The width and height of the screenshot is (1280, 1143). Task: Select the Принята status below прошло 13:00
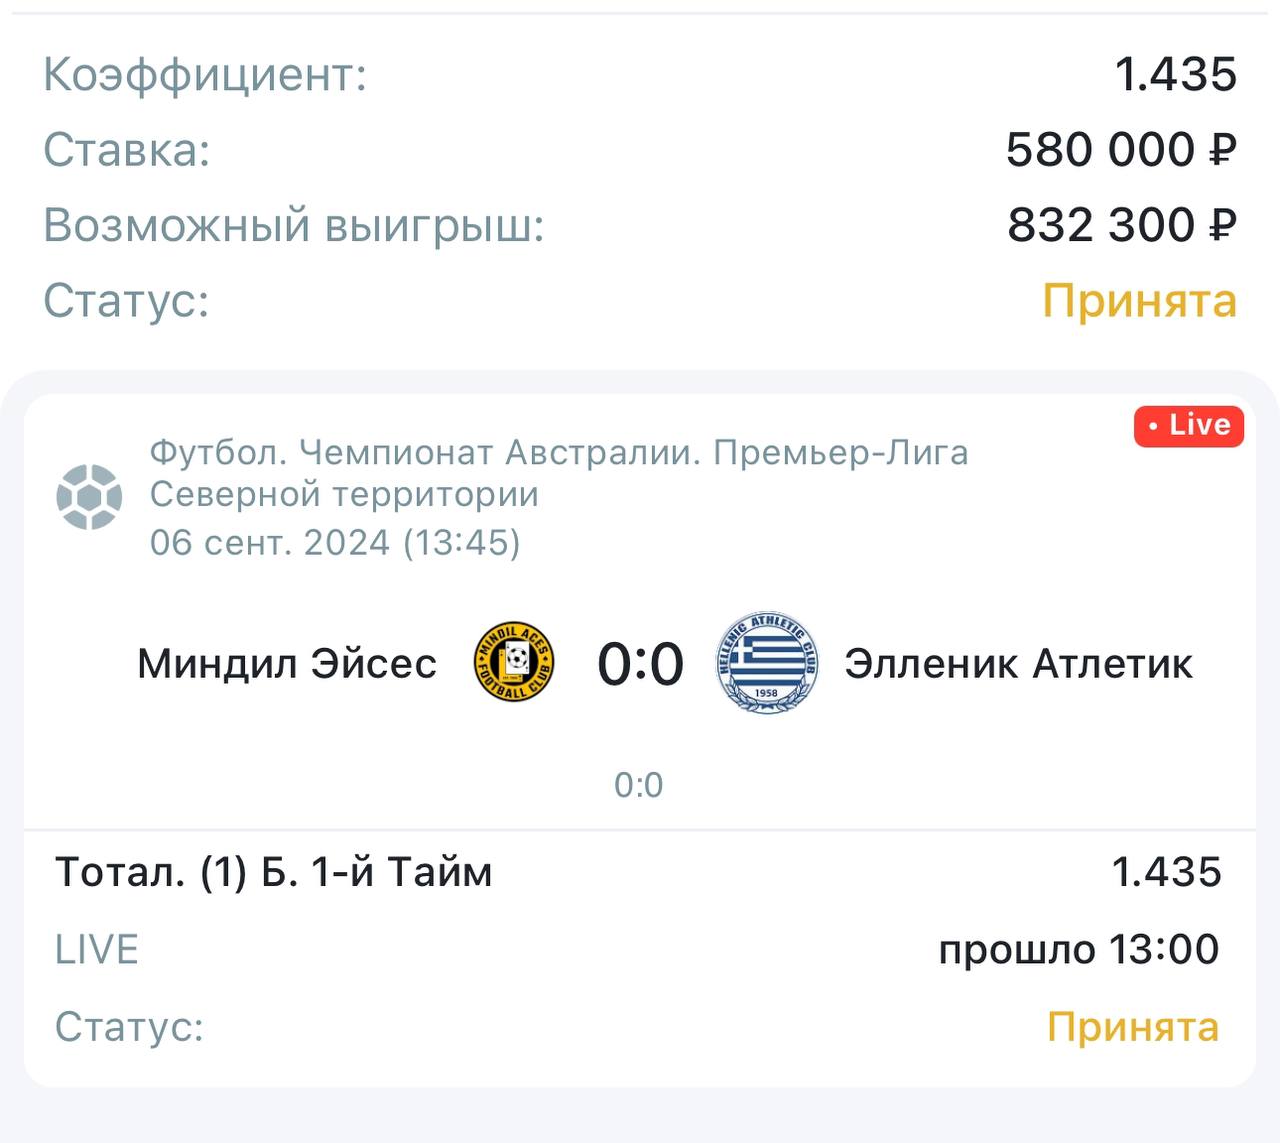coord(1132,1027)
